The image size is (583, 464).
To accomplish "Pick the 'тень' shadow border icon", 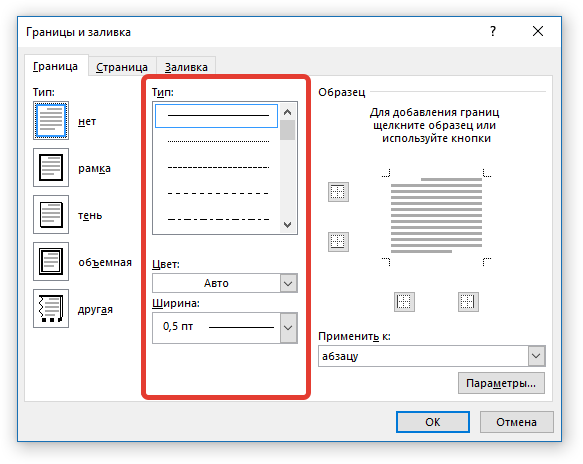I will [51, 215].
